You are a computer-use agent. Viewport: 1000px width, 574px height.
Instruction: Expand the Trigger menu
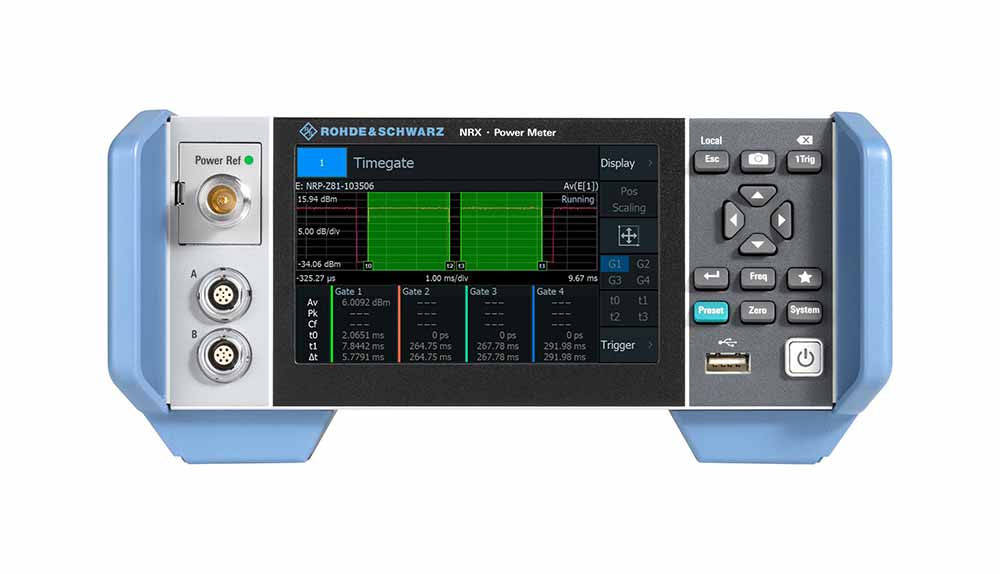pos(627,345)
